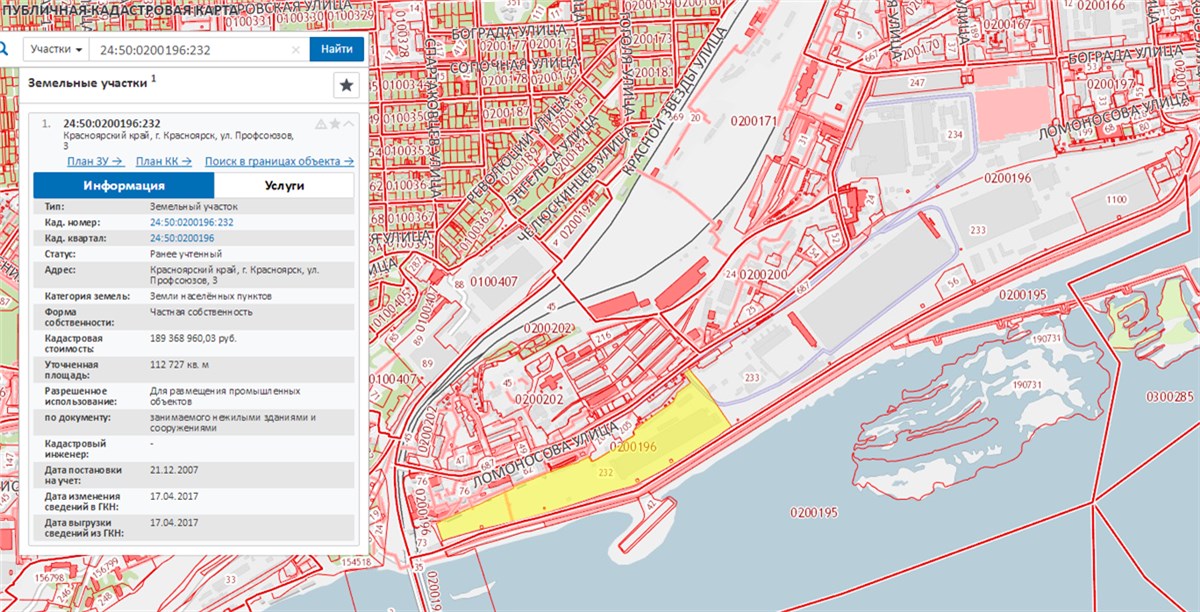Open the План ЗУ link

pos(94,161)
